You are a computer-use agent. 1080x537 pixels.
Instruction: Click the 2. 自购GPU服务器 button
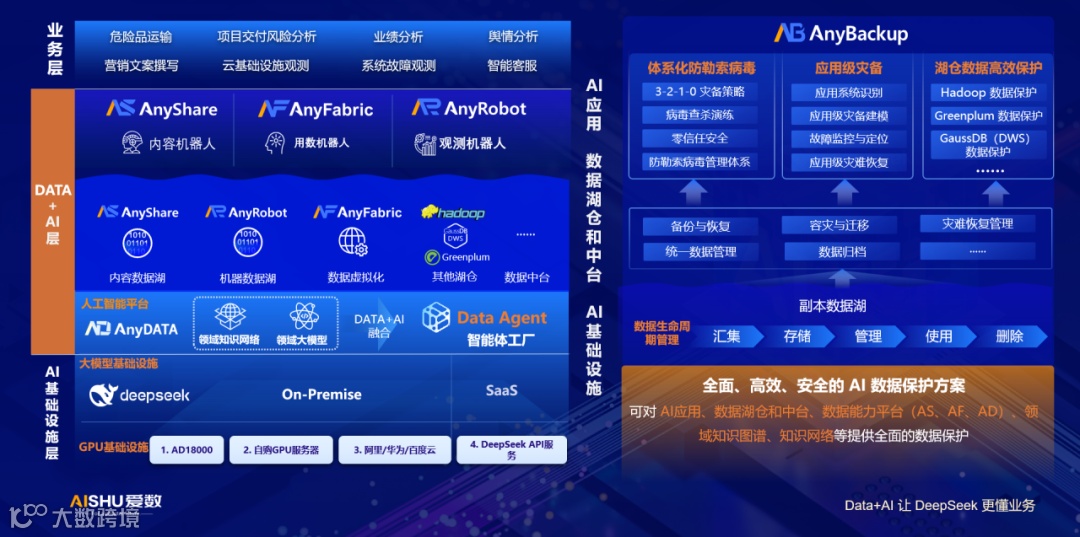tap(281, 450)
